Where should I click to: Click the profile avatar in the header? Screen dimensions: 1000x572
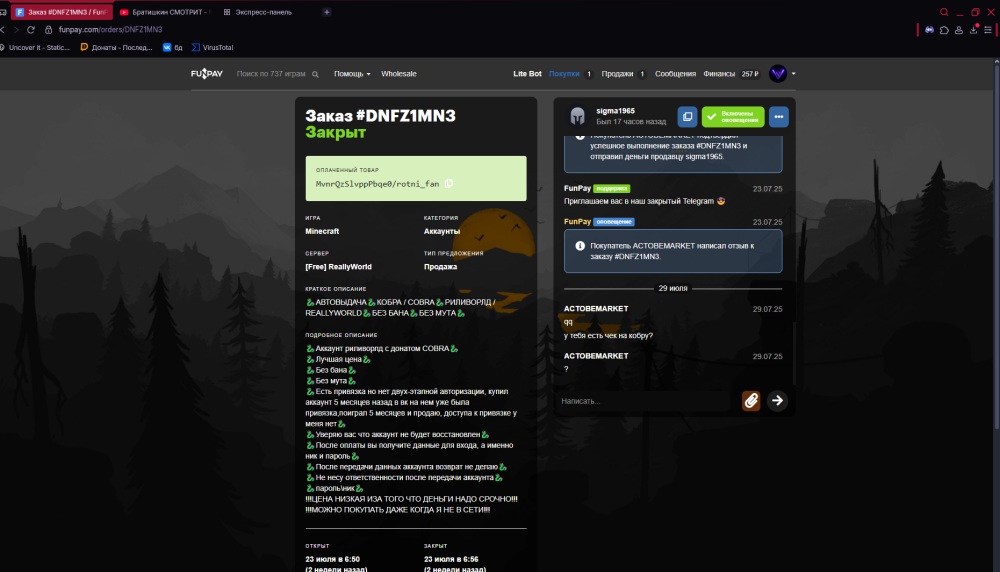click(x=777, y=74)
